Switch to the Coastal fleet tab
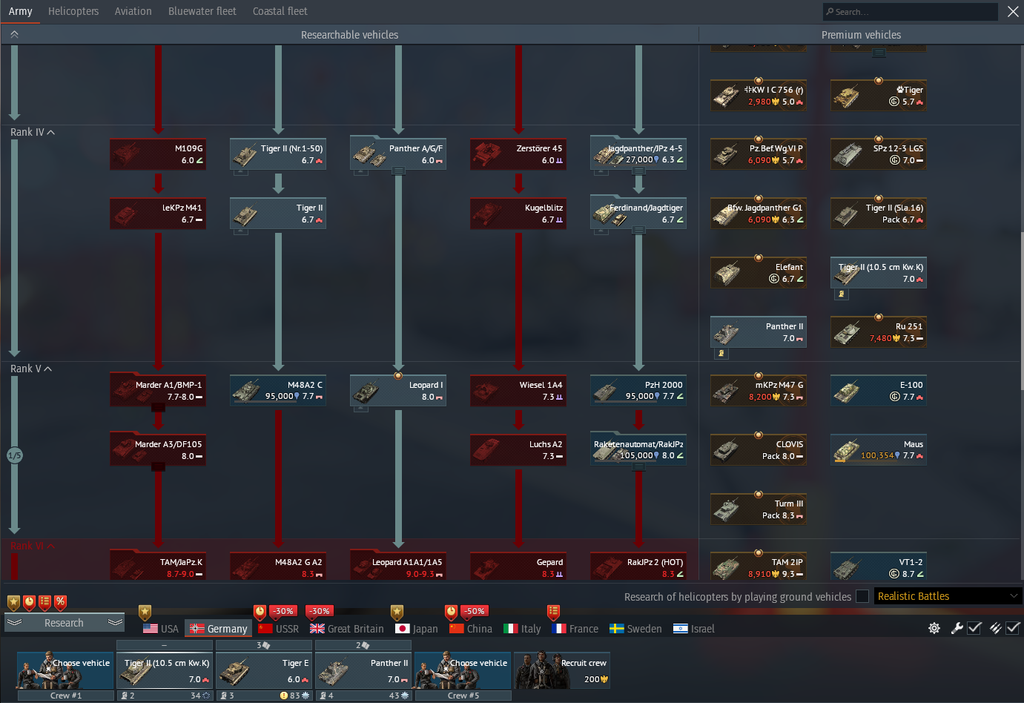1024x703 pixels. coord(280,11)
